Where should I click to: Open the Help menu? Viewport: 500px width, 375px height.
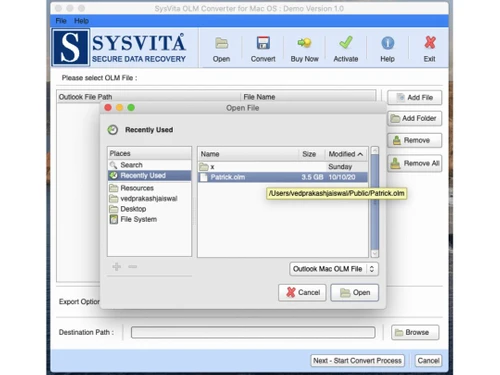click(x=81, y=21)
